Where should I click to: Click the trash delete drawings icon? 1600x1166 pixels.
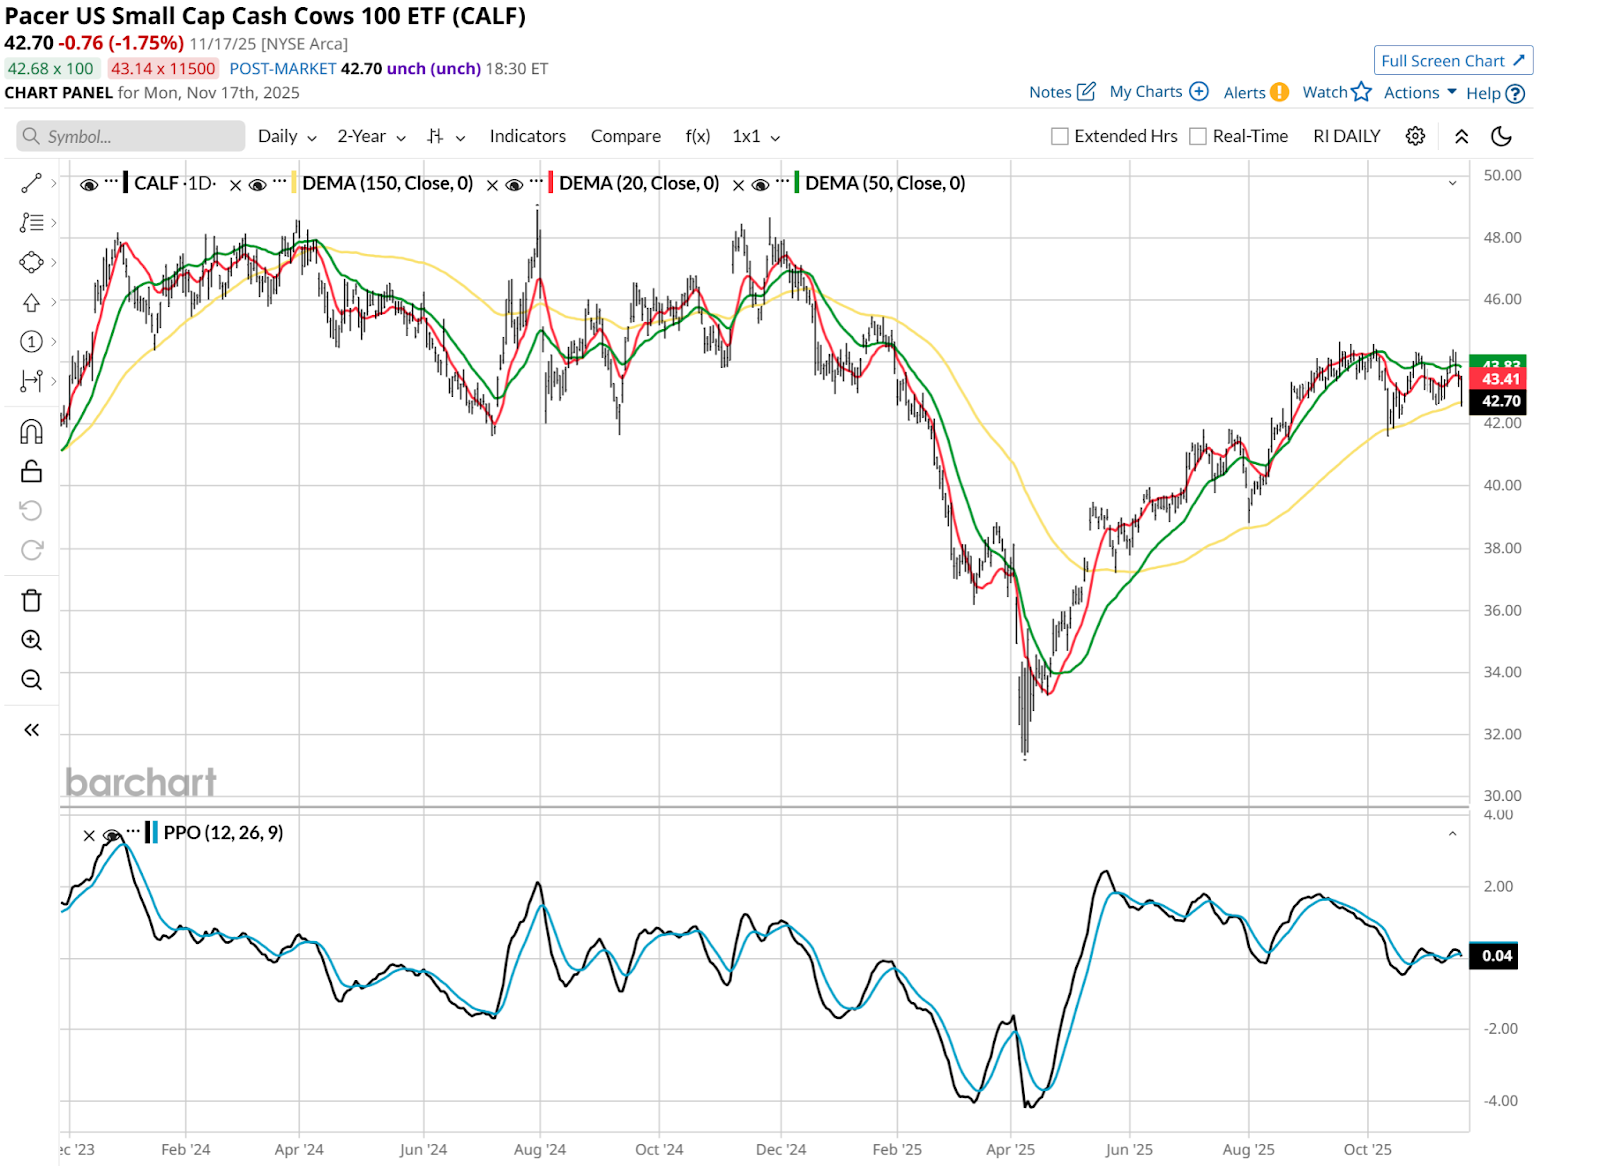31,601
